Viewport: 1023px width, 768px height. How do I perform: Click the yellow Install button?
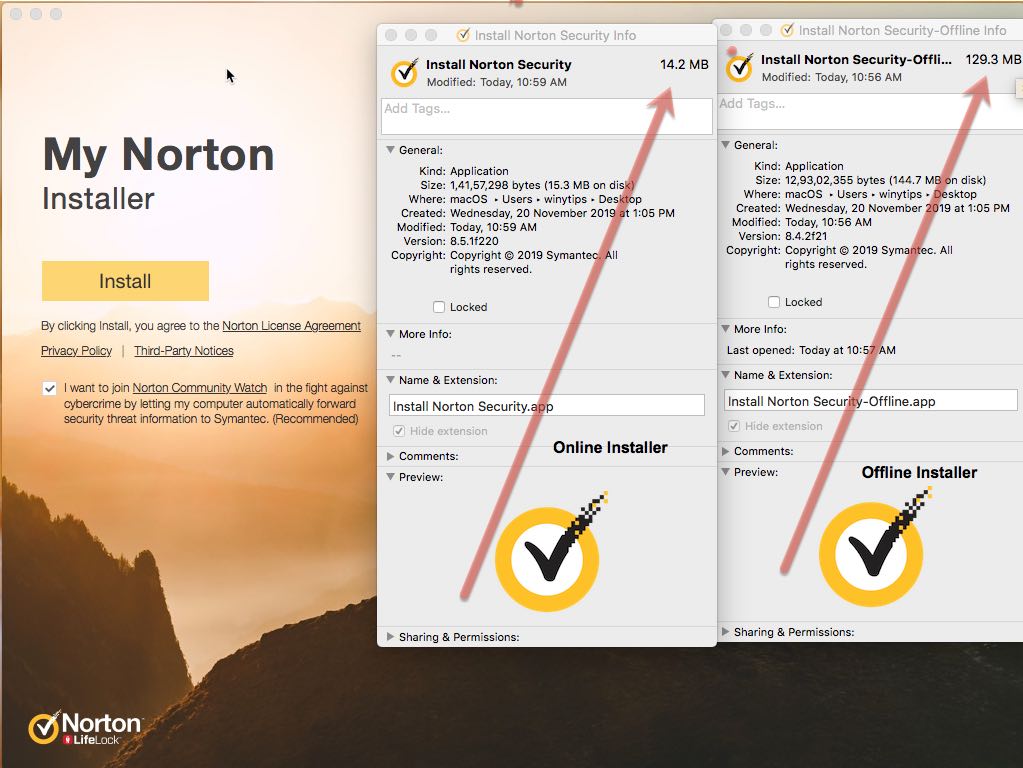tap(125, 281)
